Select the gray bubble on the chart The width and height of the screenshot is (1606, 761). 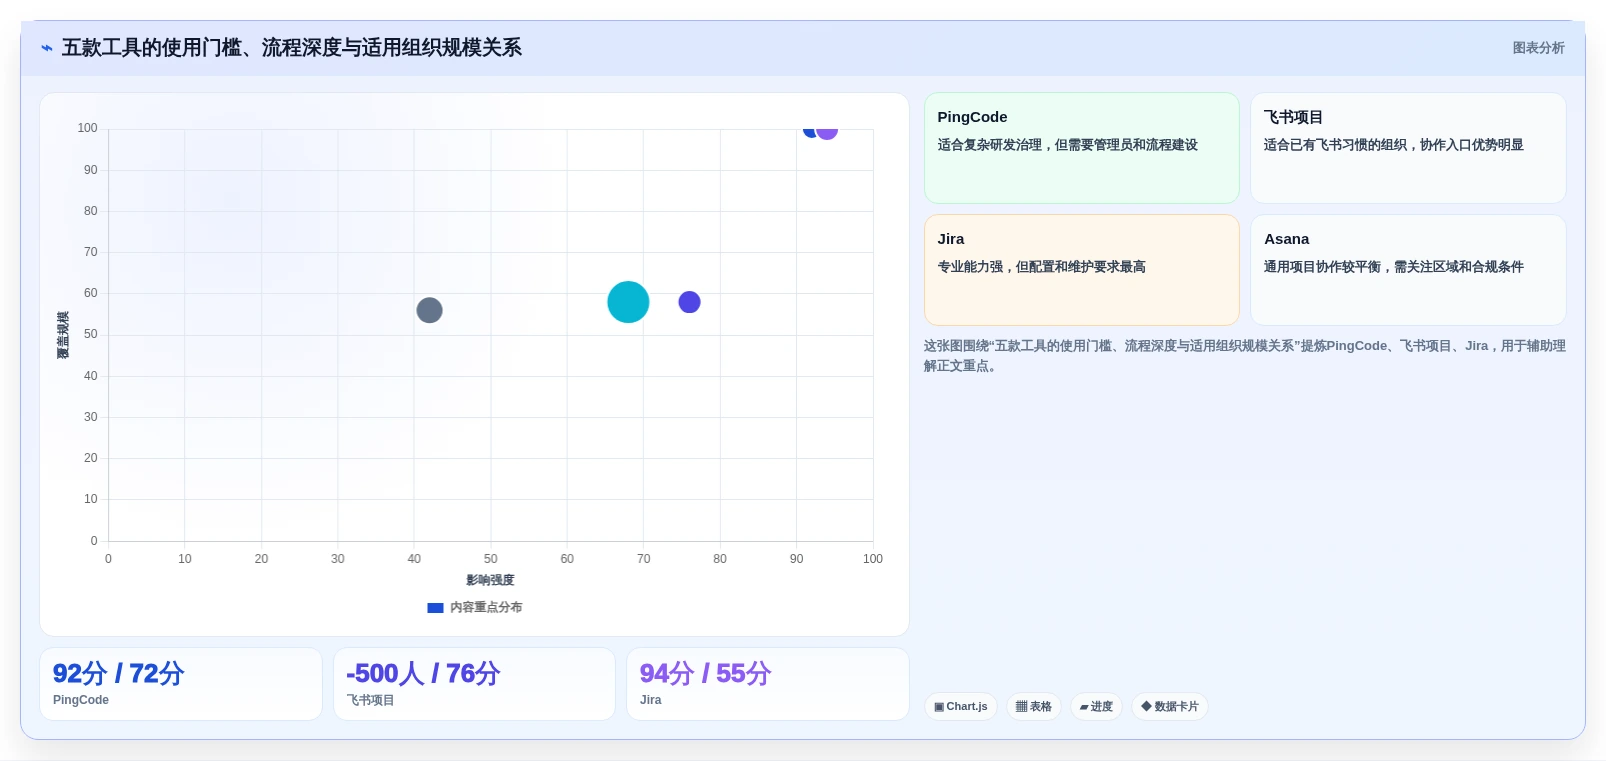429,310
